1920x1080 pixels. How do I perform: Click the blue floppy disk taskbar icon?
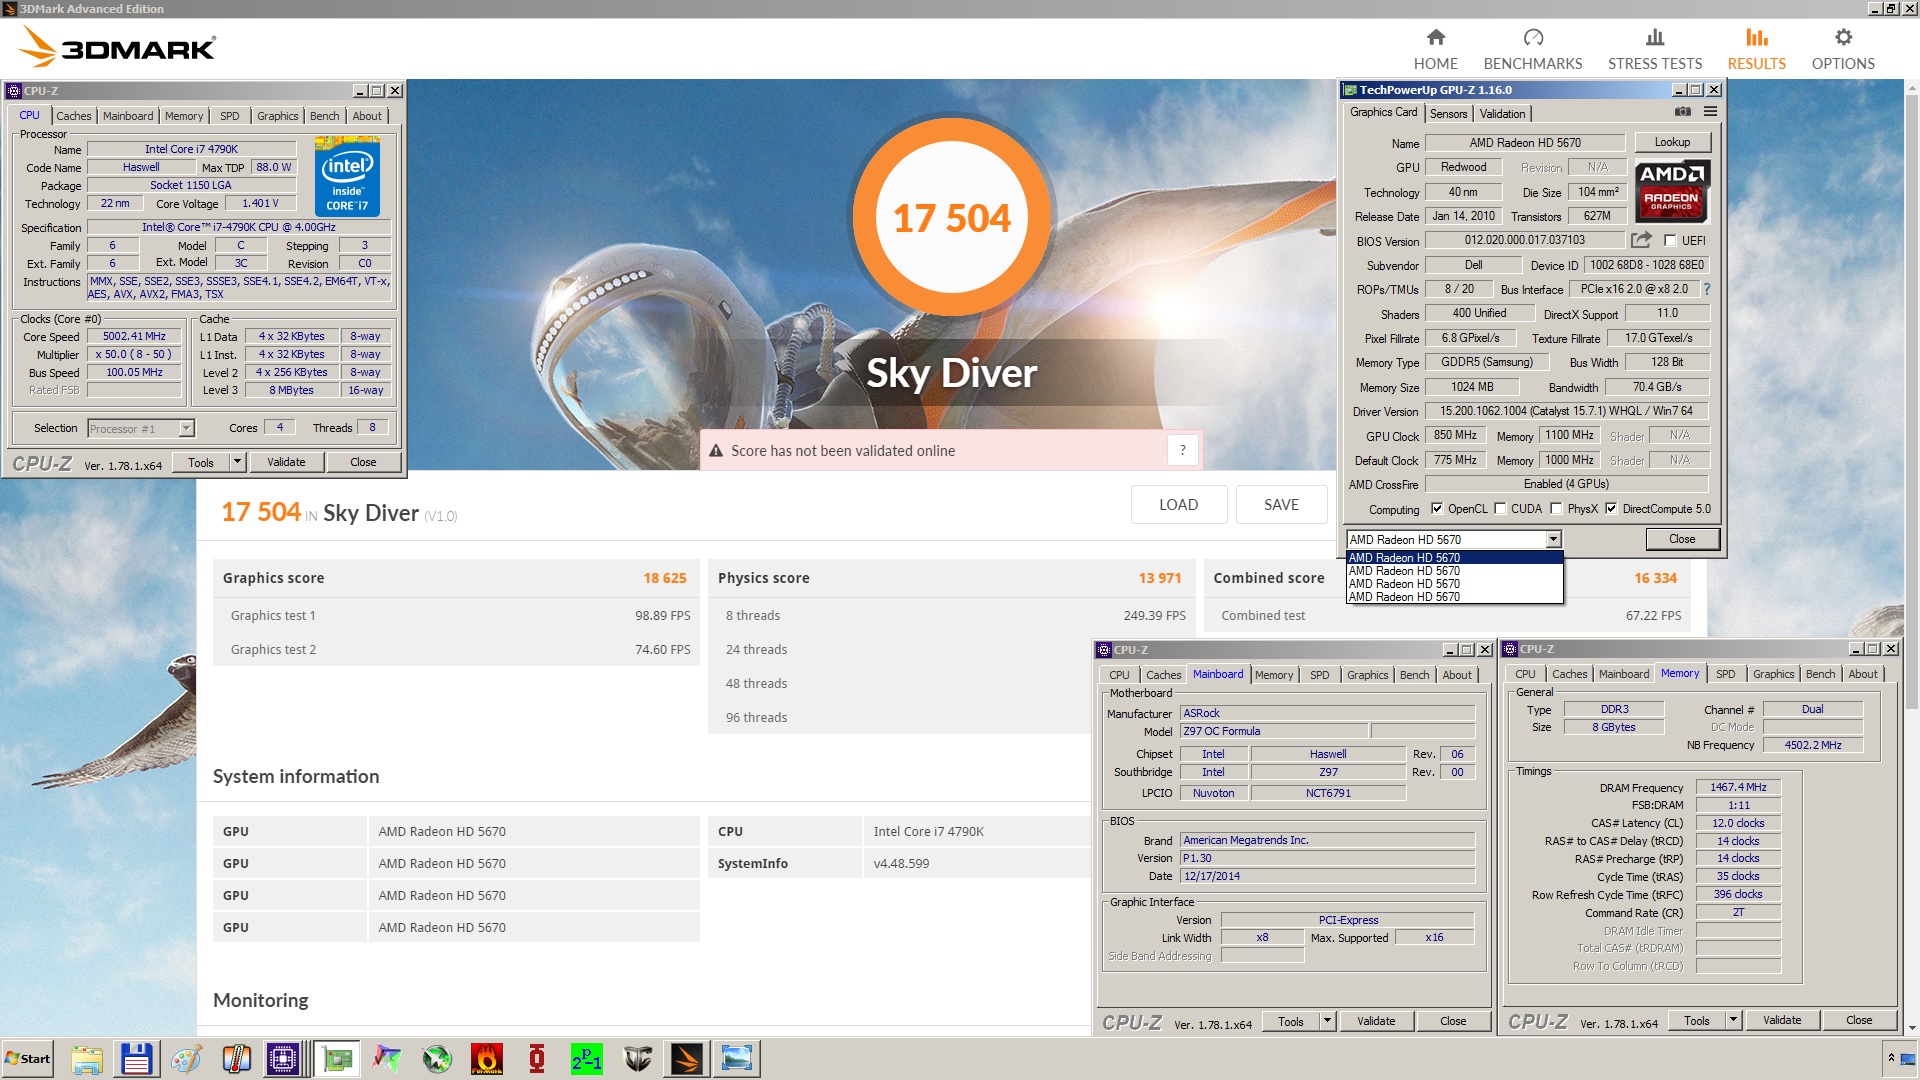tap(136, 1059)
